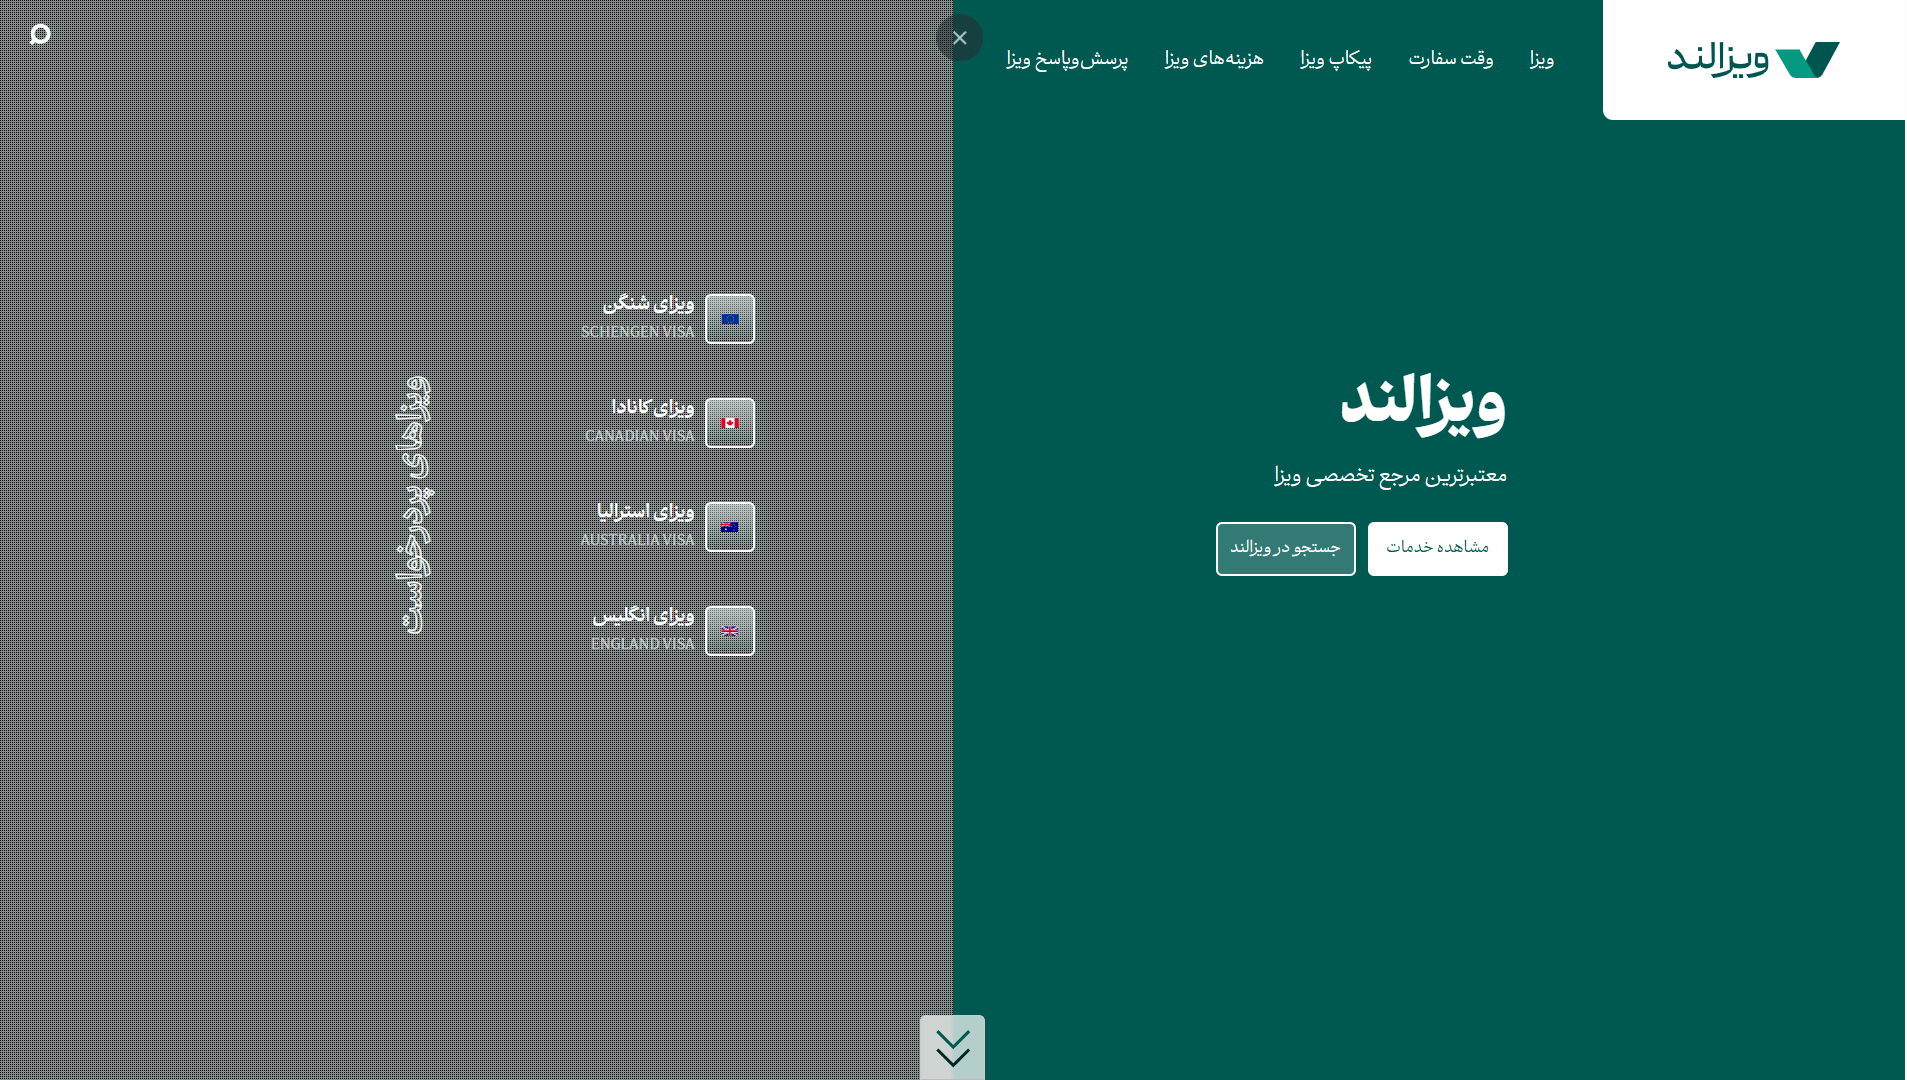Expand page with double chevron down arrow
Image resolution: width=1907 pixels, height=1080 pixels.
pos(952,1047)
